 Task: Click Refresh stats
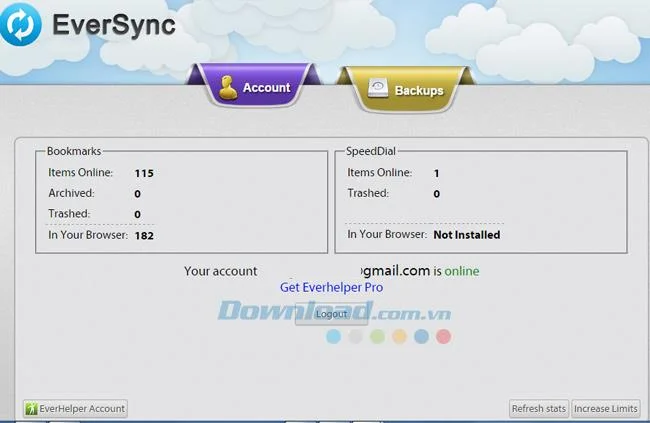point(538,408)
